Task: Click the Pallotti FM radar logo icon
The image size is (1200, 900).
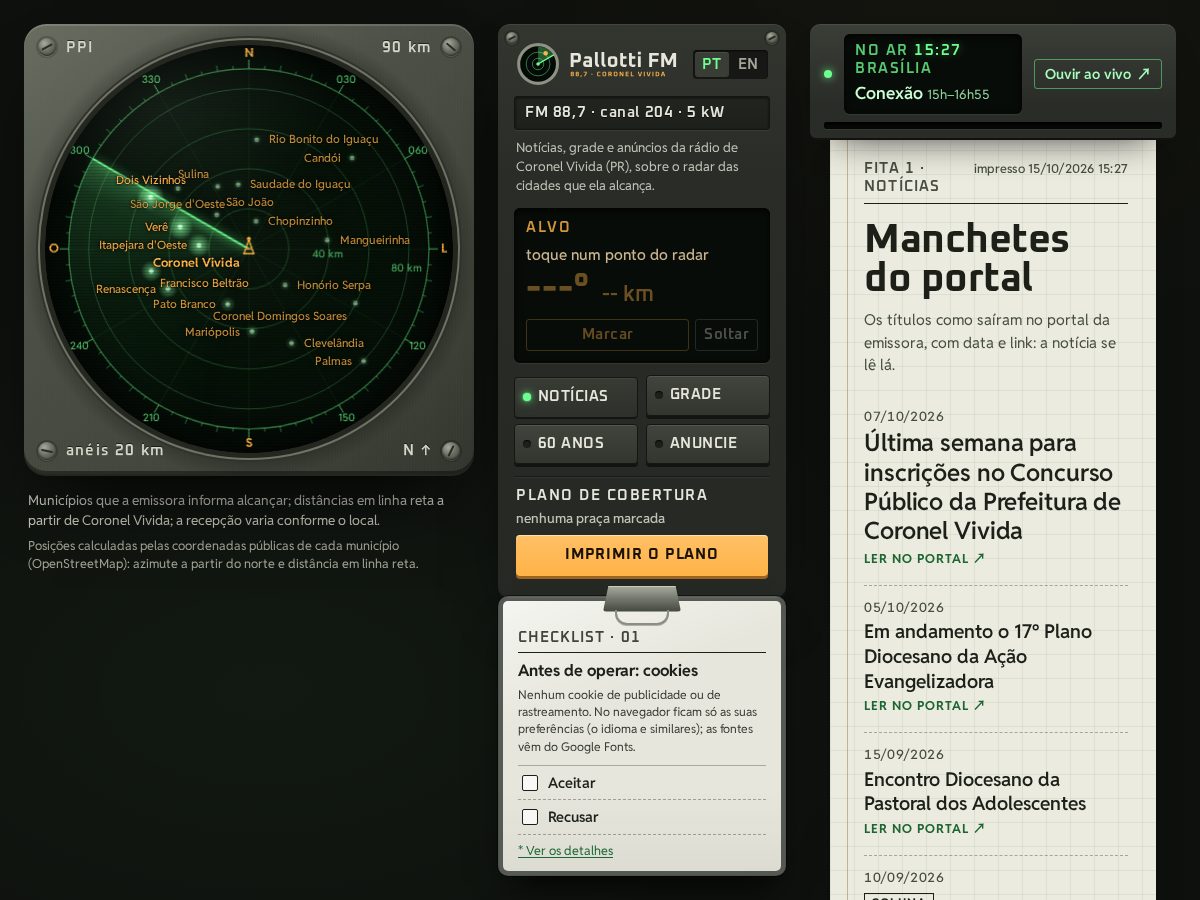Action: pos(538,64)
